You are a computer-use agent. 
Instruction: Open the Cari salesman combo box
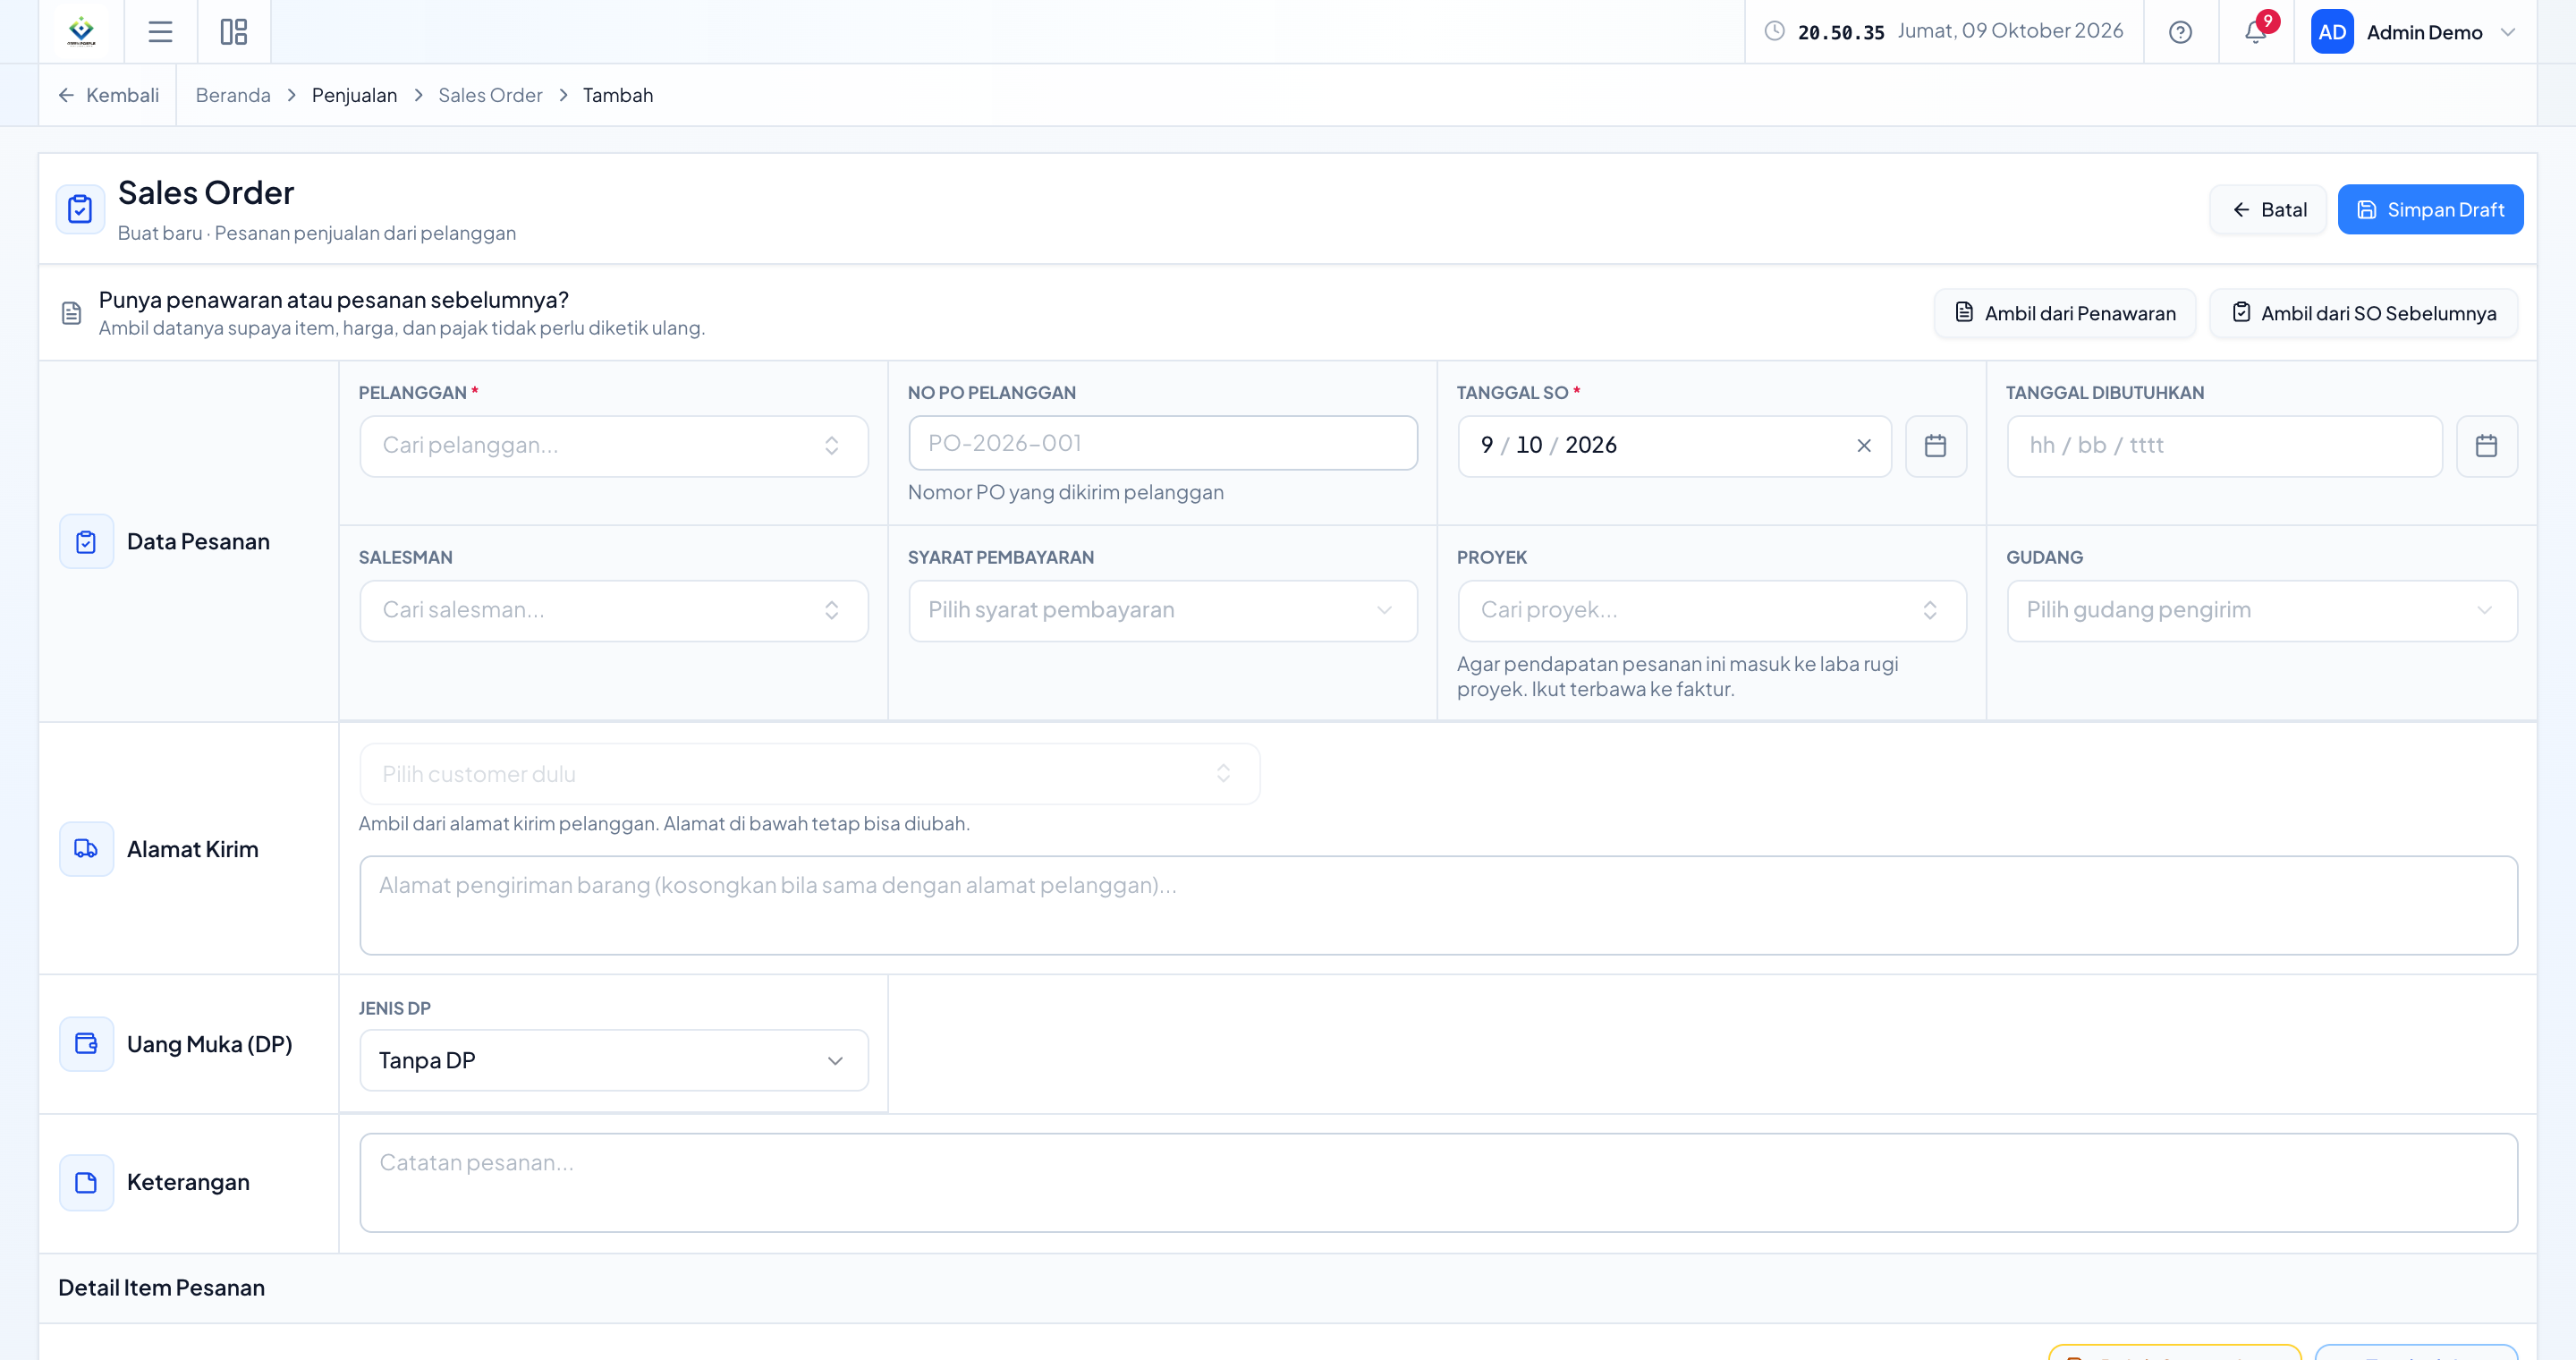click(613, 611)
